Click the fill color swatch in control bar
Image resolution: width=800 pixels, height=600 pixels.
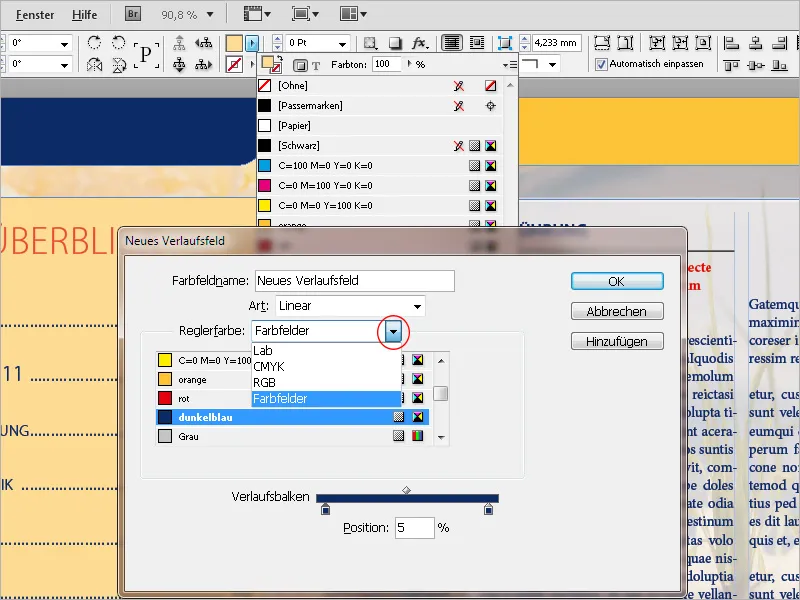coord(234,43)
